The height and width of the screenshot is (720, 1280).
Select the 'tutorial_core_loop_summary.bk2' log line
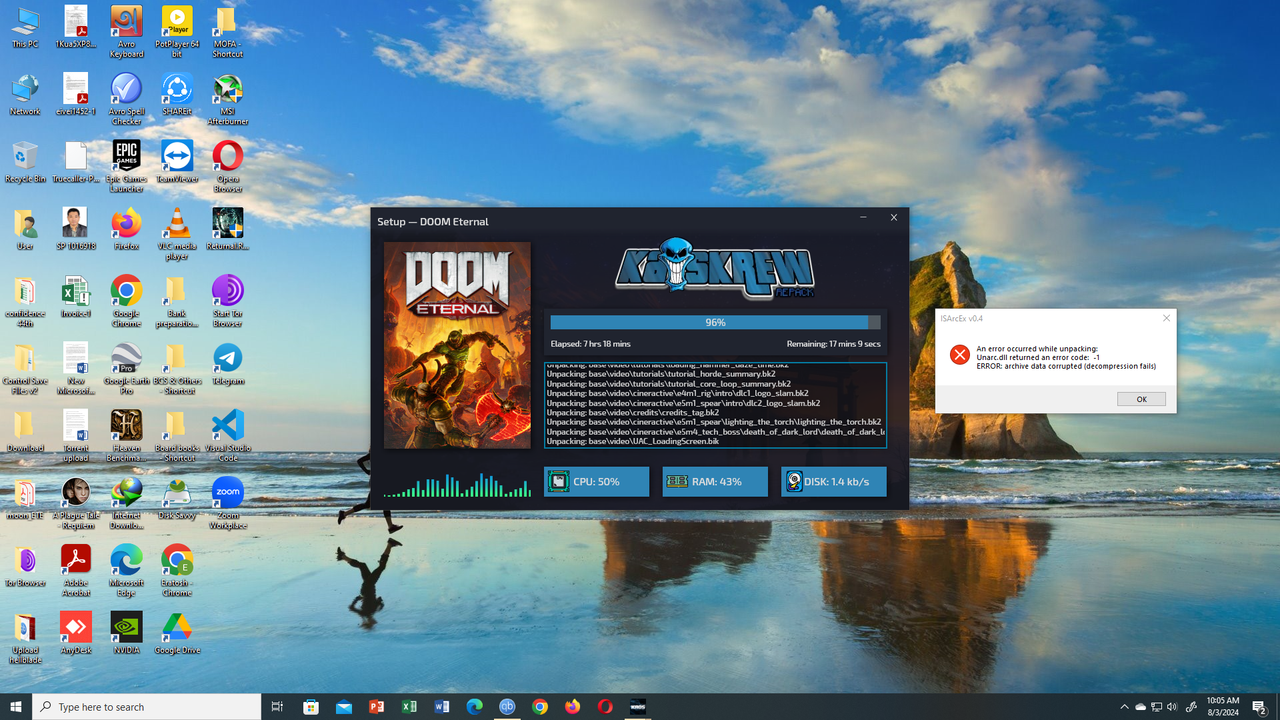coord(669,384)
